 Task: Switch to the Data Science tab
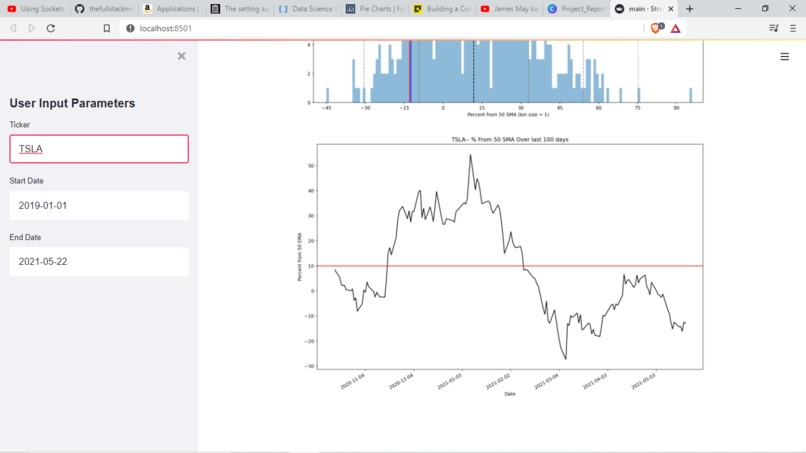[x=308, y=9]
